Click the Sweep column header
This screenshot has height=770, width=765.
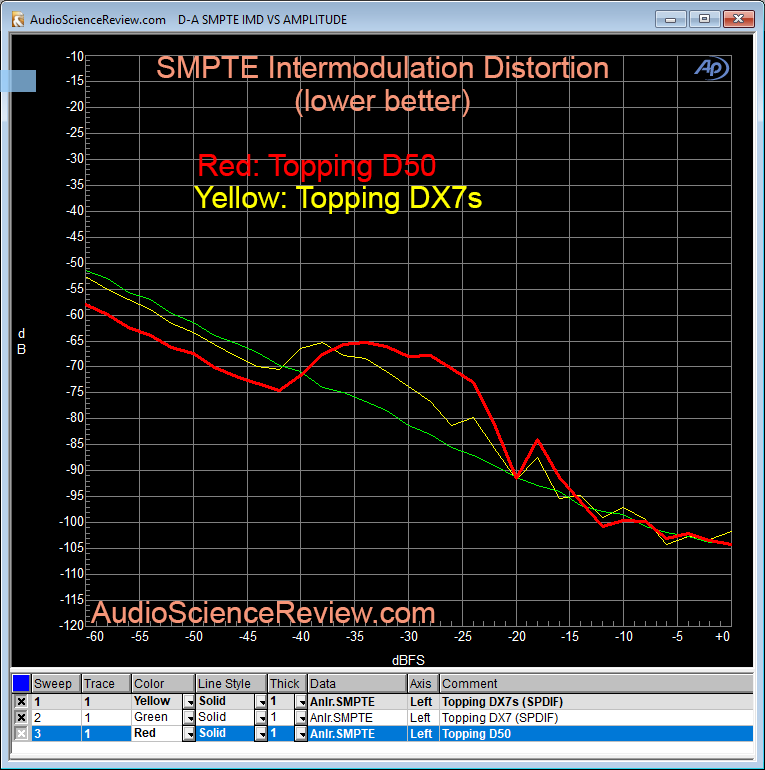(x=56, y=684)
